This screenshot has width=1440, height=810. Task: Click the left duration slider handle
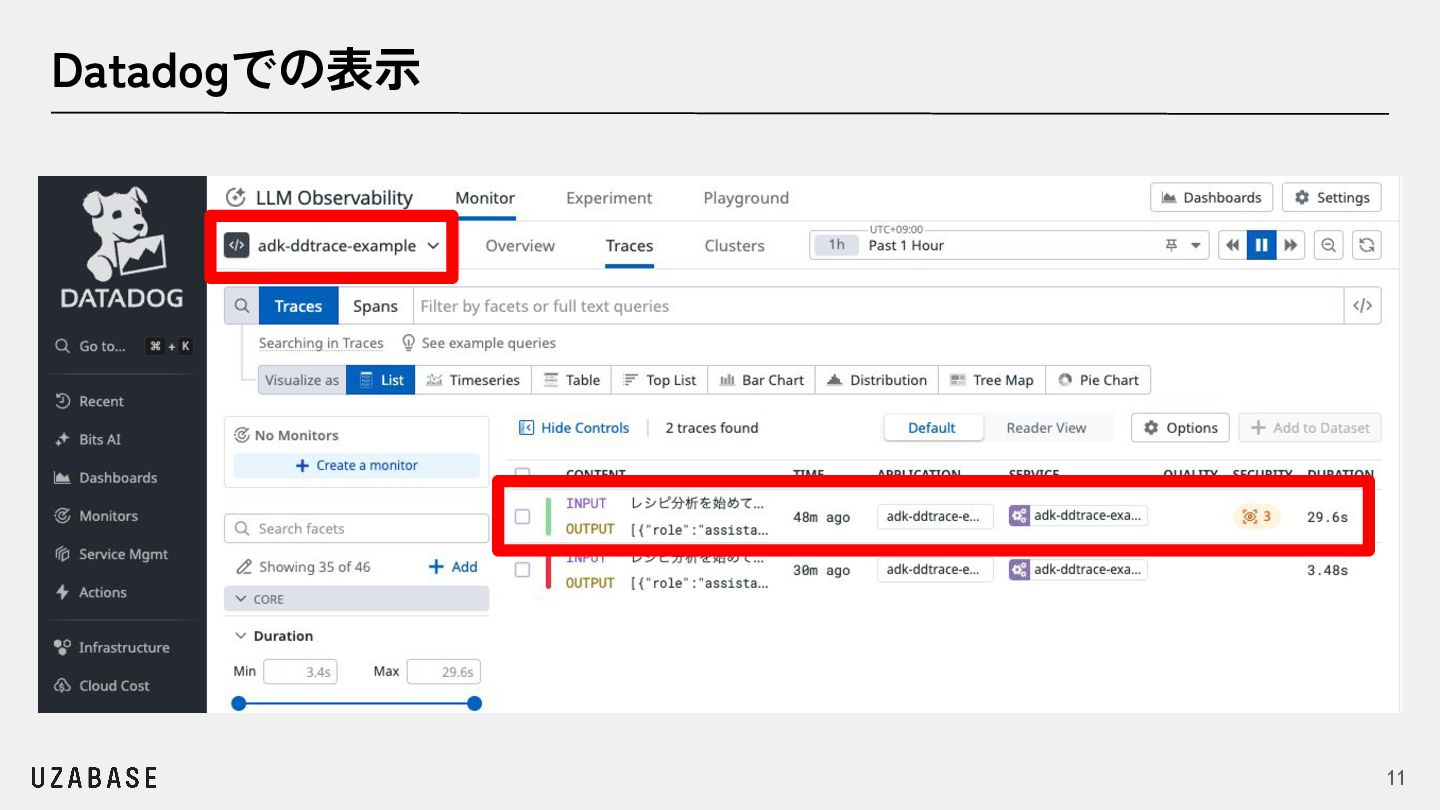[x=238, y=704]
